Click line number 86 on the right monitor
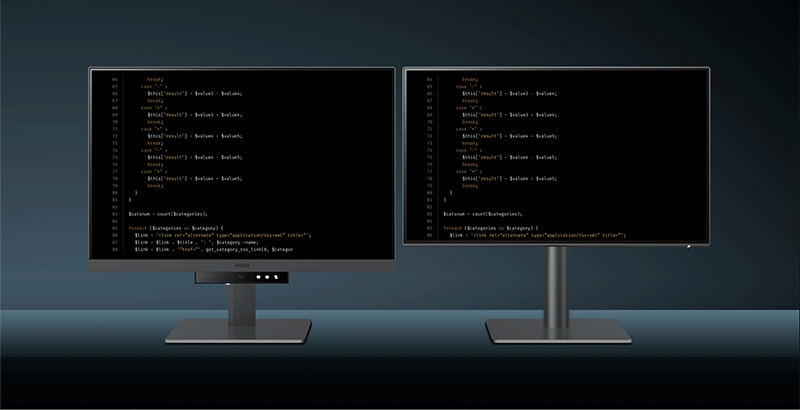 [429, 235]
